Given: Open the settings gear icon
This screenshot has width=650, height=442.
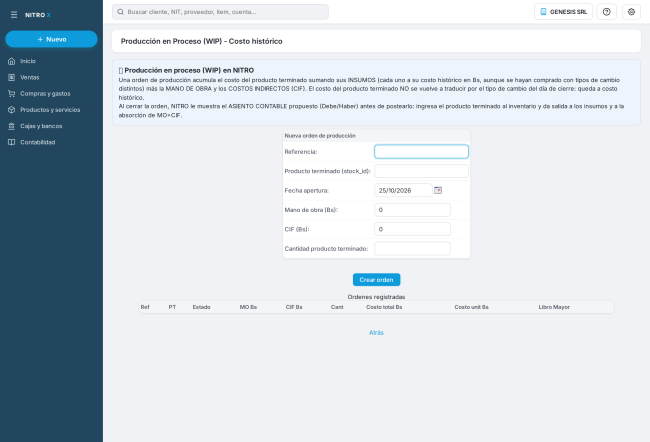Looking at the screenshot, I should pos(631,12).
